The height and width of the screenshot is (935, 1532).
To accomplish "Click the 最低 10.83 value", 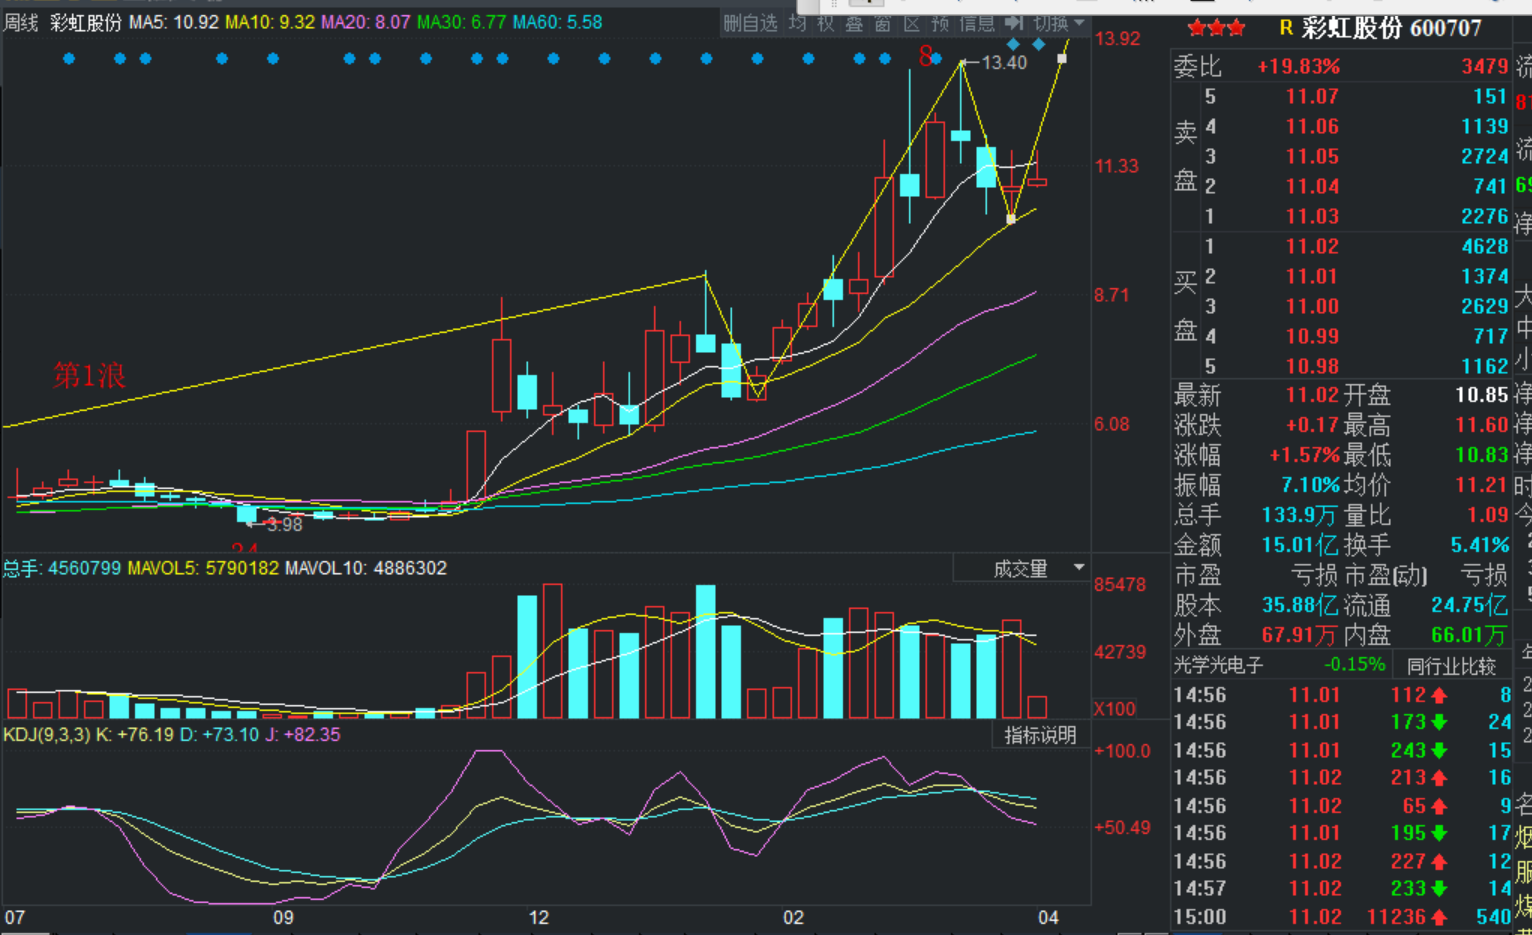I will (1481, 456).
